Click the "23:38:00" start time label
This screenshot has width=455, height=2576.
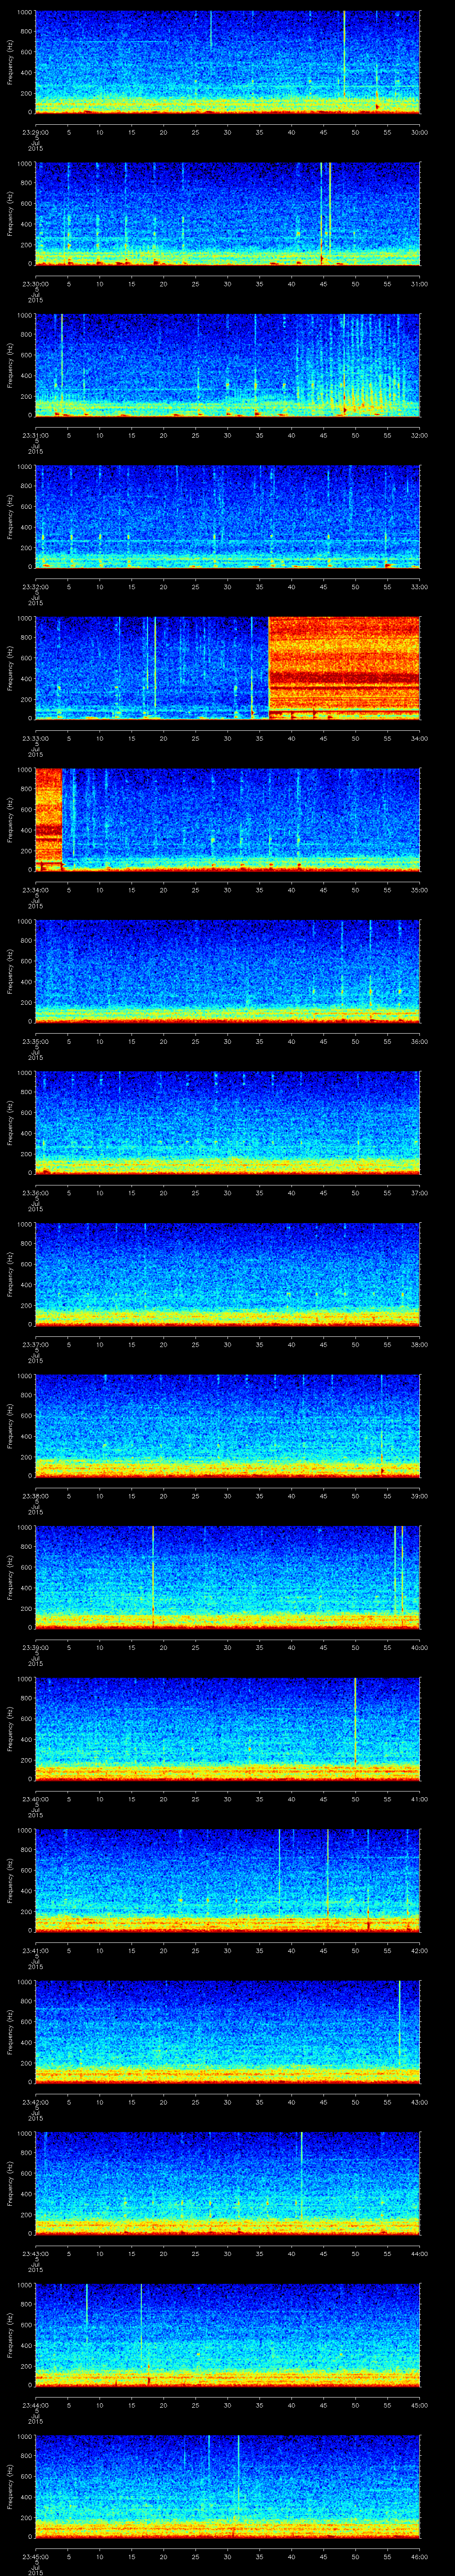[35, 1496]
